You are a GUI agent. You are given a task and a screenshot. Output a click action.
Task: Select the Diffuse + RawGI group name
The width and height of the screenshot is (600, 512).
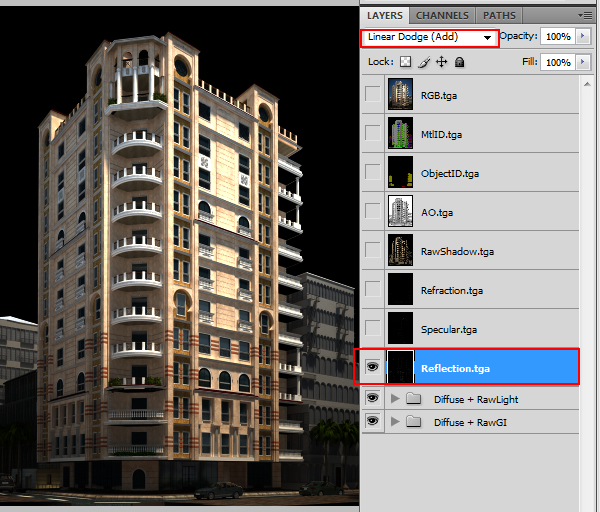click(470, 422)
